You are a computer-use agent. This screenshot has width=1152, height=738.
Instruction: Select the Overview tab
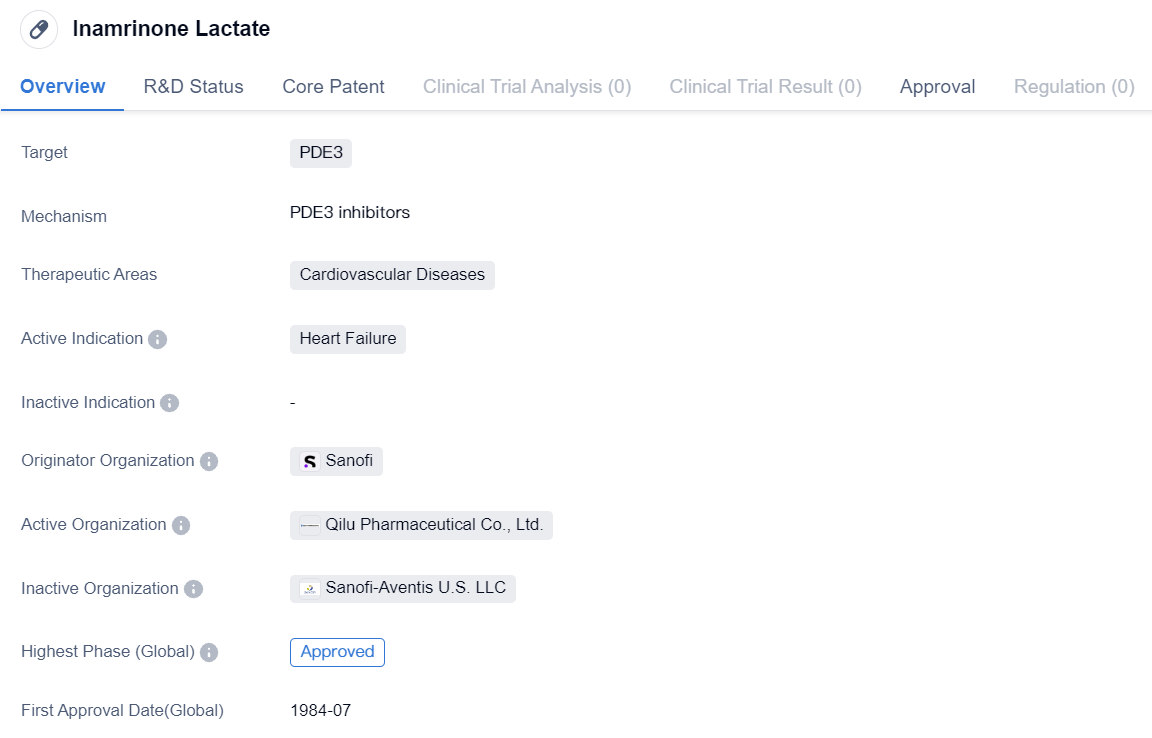pos(62,87)
